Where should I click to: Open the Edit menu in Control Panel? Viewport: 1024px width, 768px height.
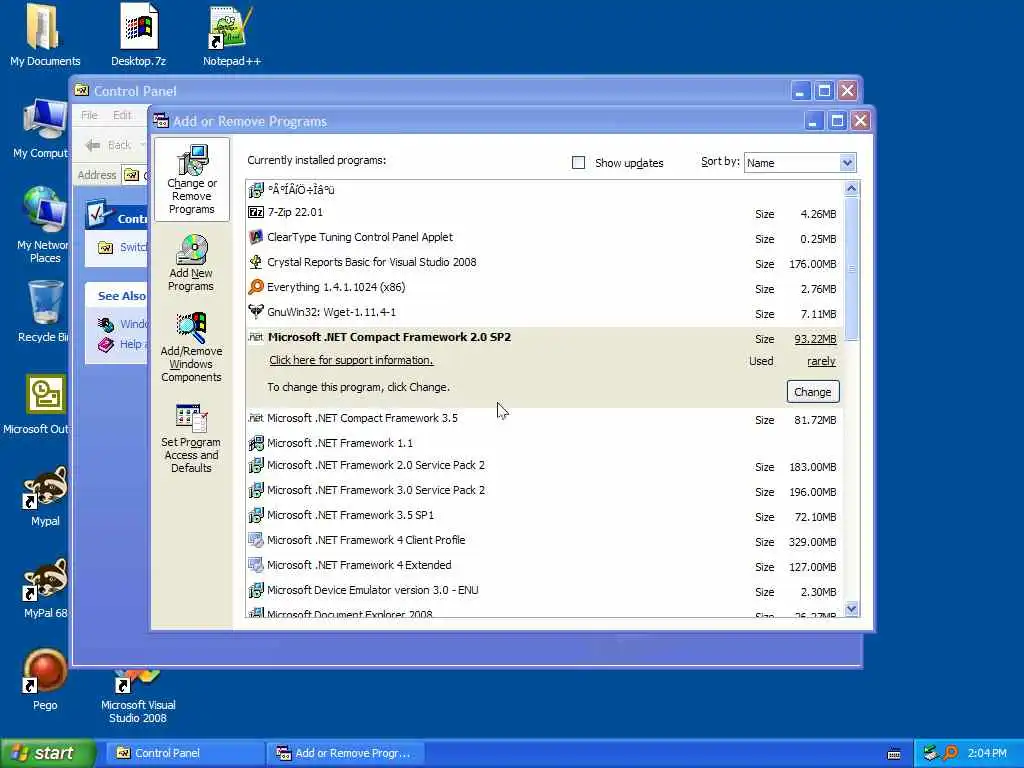tap(122, 115)
